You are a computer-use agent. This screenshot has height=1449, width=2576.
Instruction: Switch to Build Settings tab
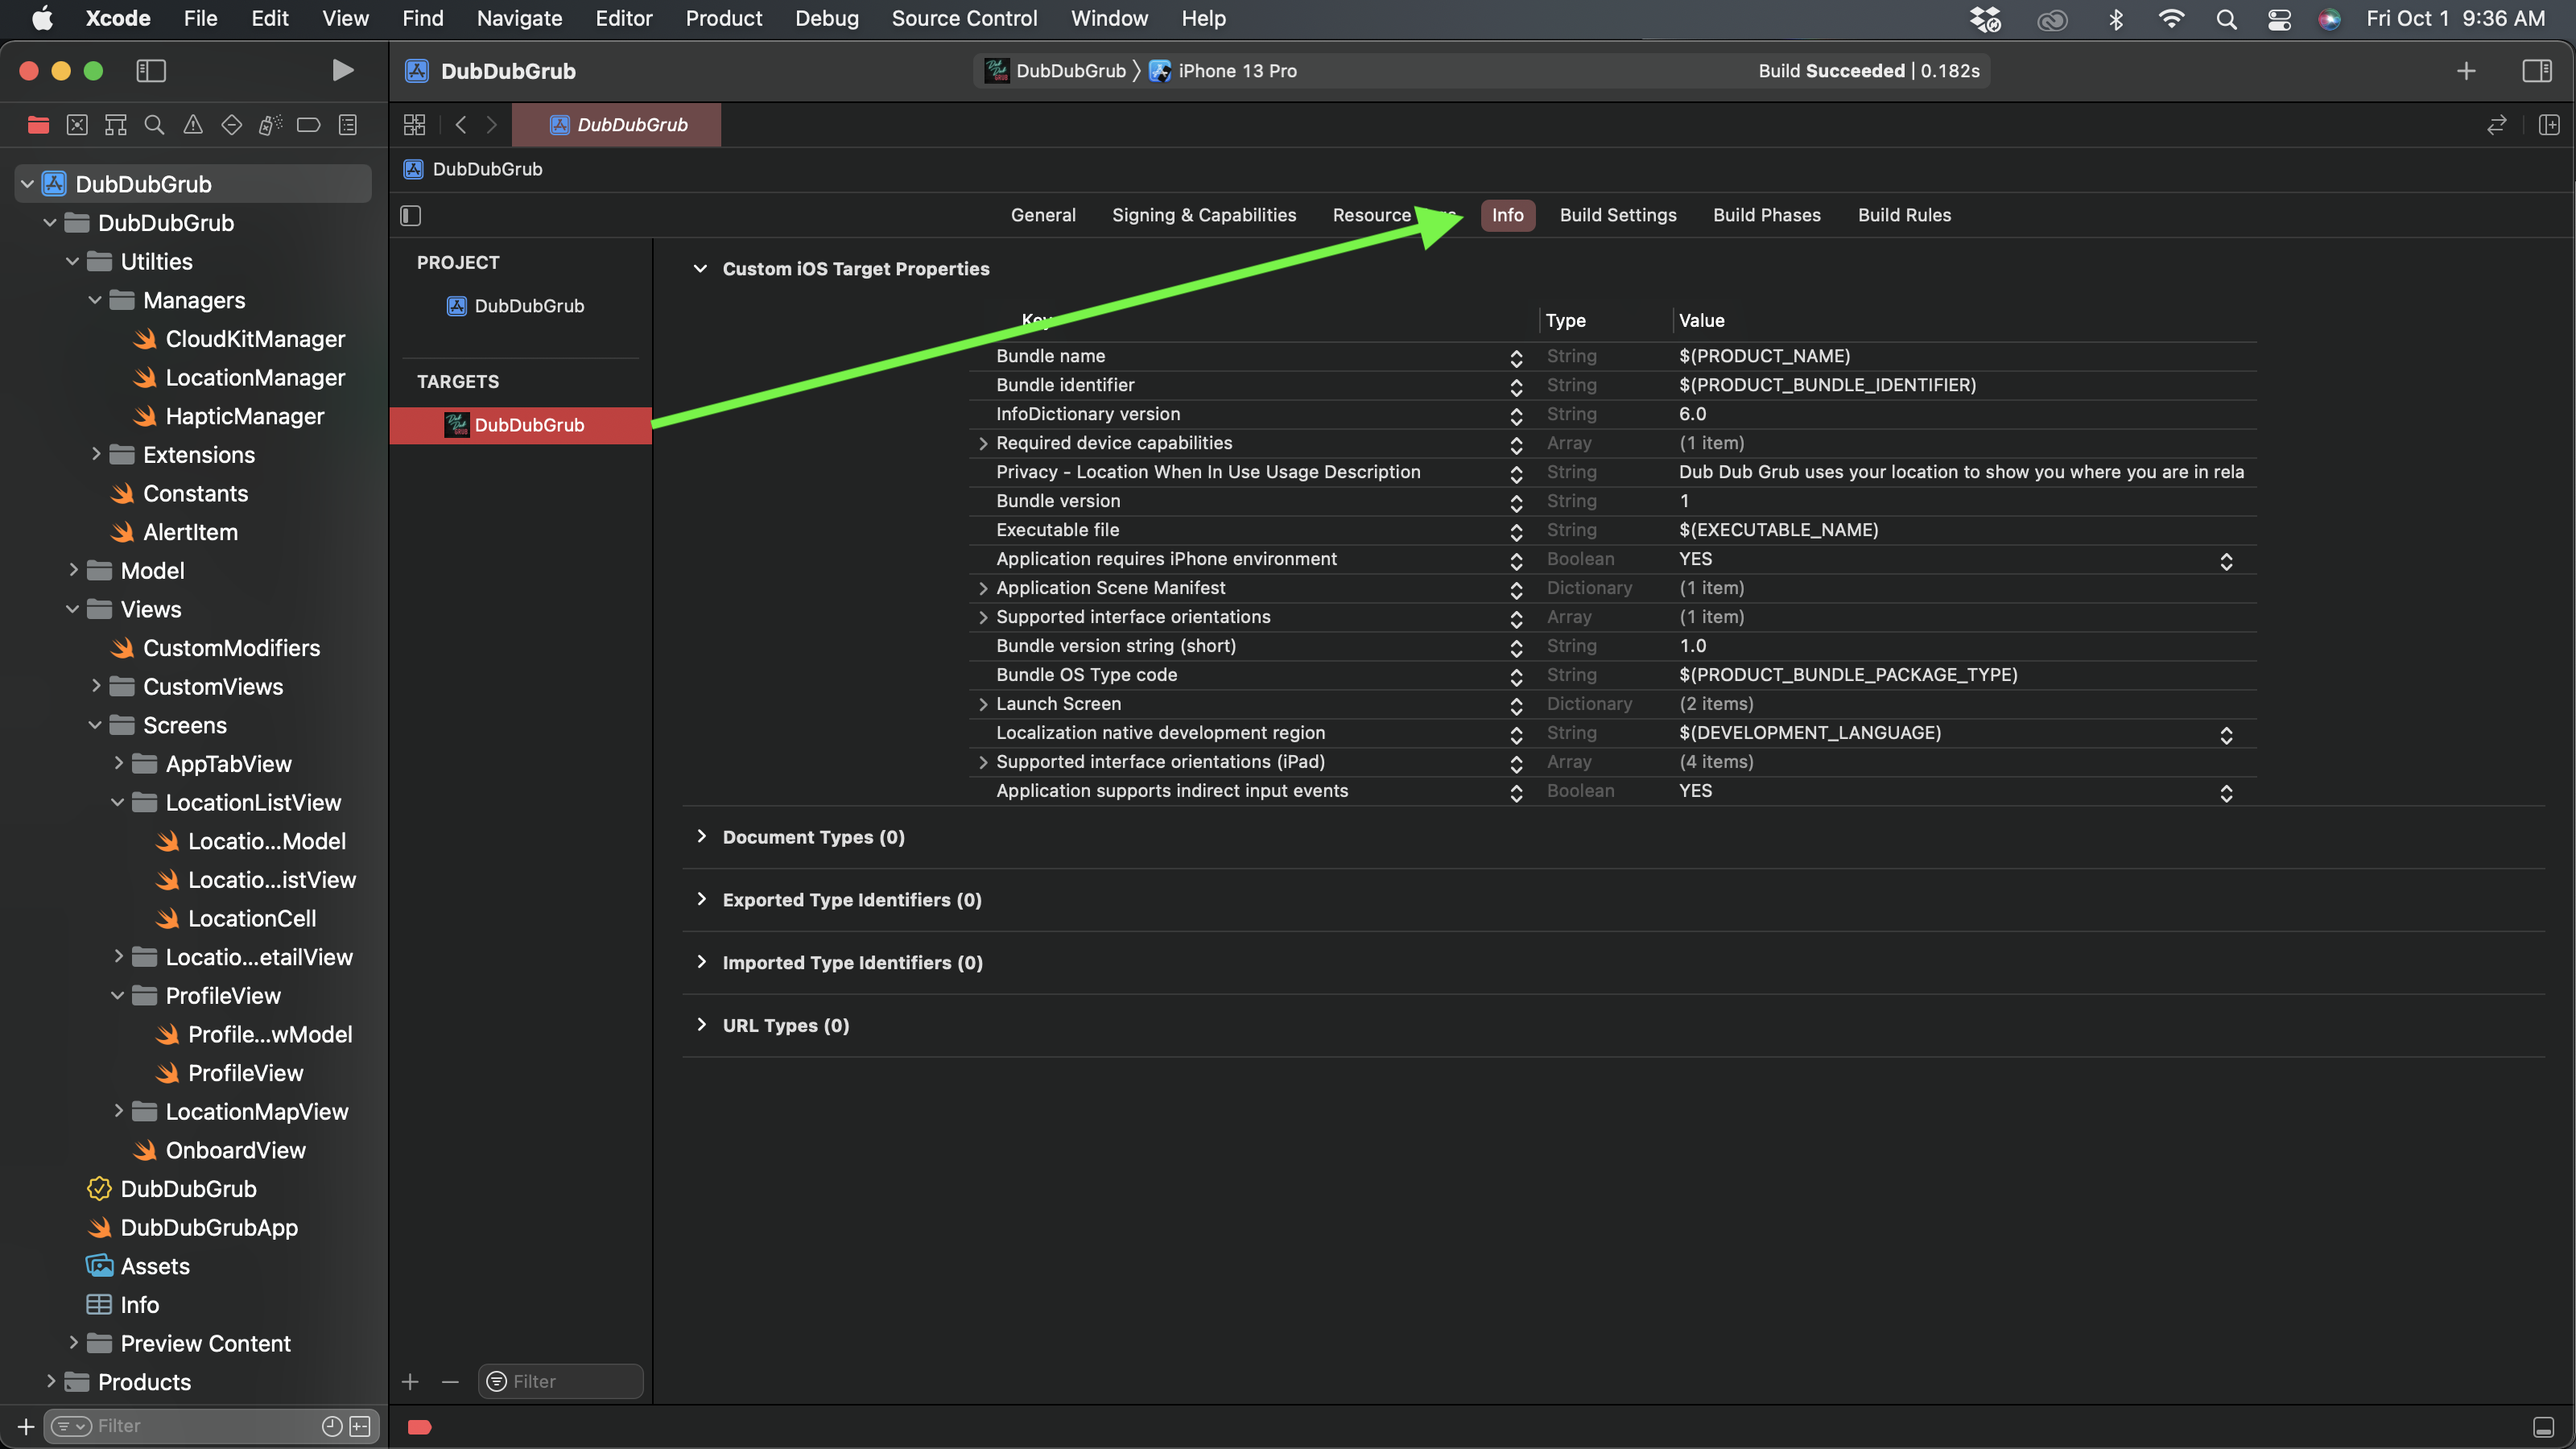1617,215
